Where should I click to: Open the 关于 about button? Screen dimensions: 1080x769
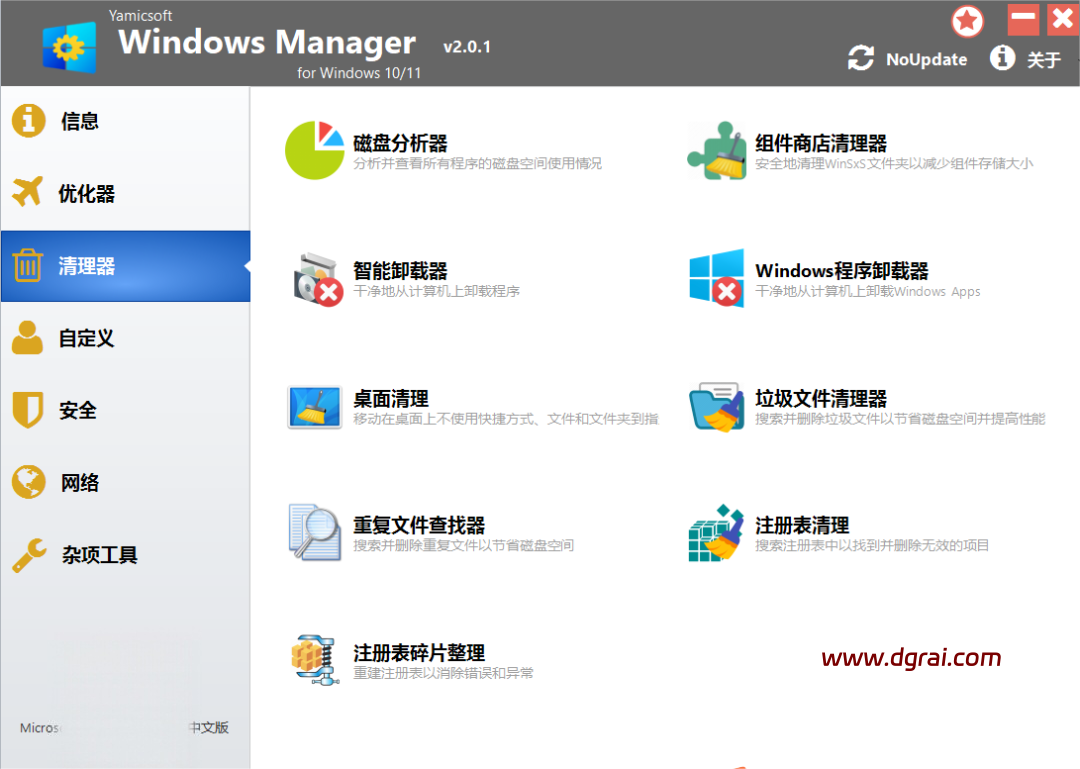point(1026,60)
